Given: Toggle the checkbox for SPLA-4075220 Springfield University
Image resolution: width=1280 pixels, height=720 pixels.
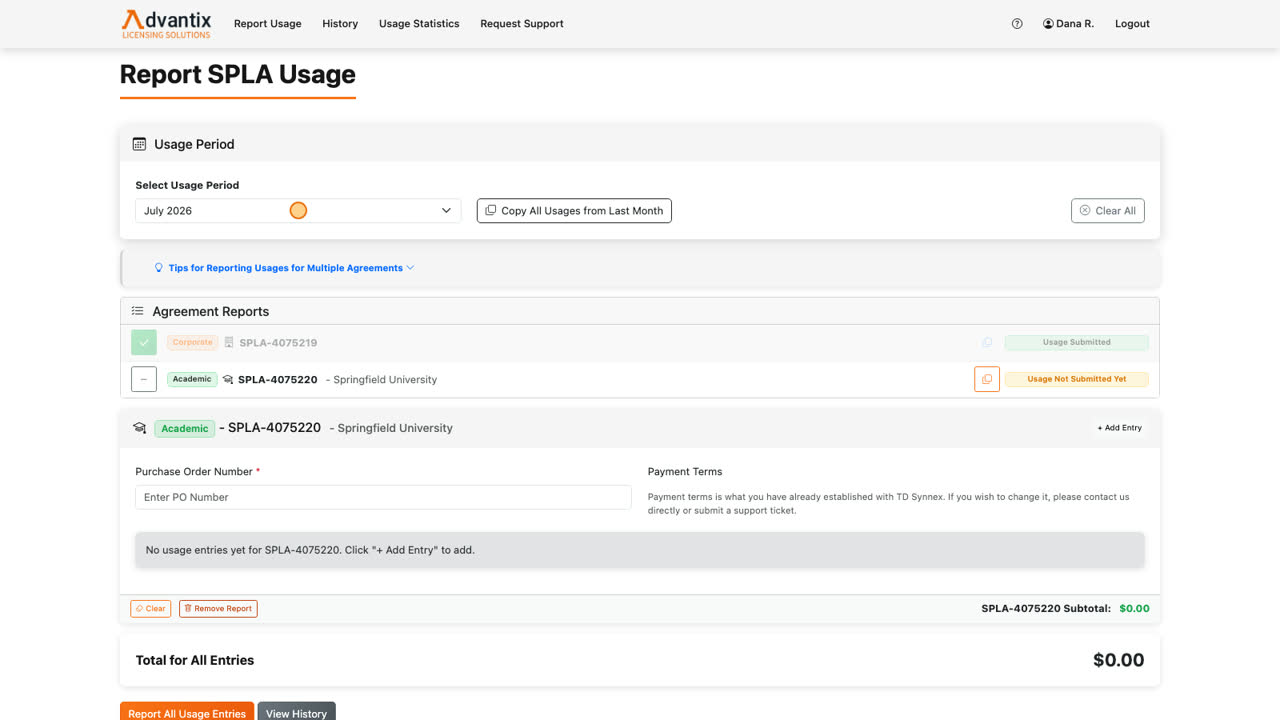Looking at the screenshot, I should pos(144,380).
